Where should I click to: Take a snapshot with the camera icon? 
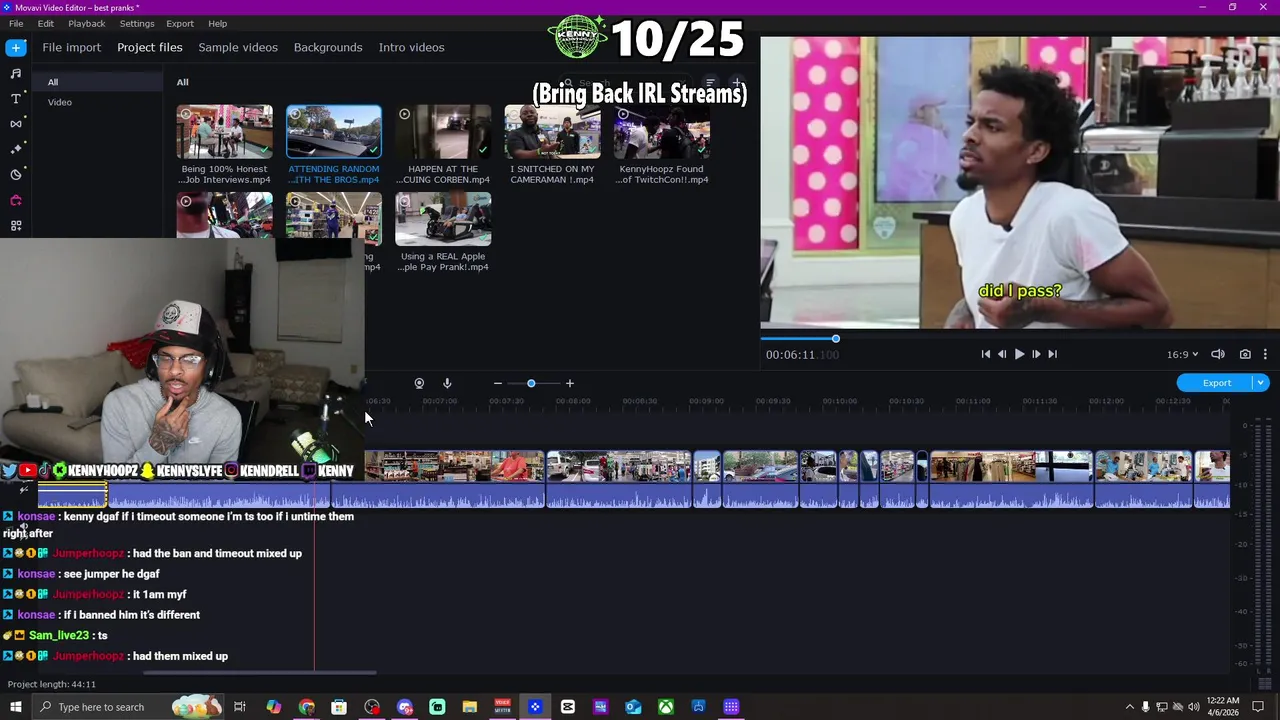click(x=1245, y=354)
